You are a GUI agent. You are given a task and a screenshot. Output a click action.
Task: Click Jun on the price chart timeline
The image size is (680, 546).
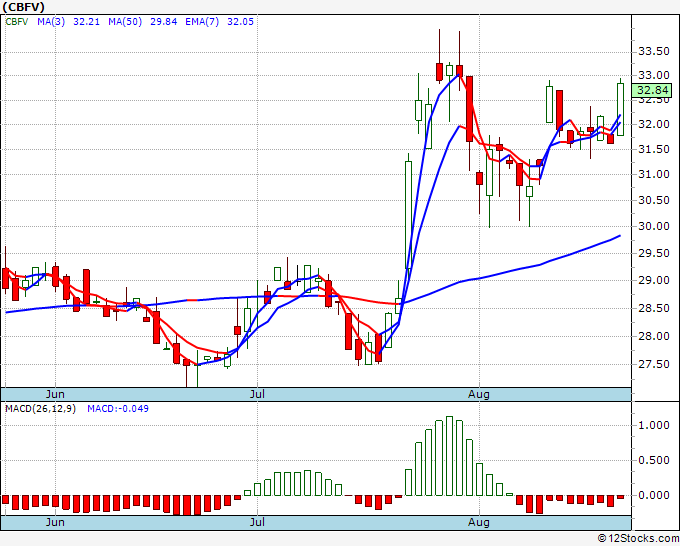tap(55, 394)
